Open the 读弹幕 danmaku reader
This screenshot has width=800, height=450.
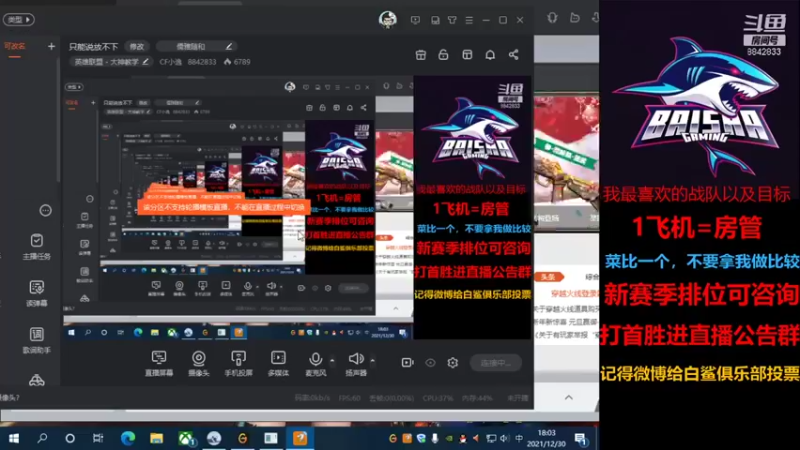point(36,294)
